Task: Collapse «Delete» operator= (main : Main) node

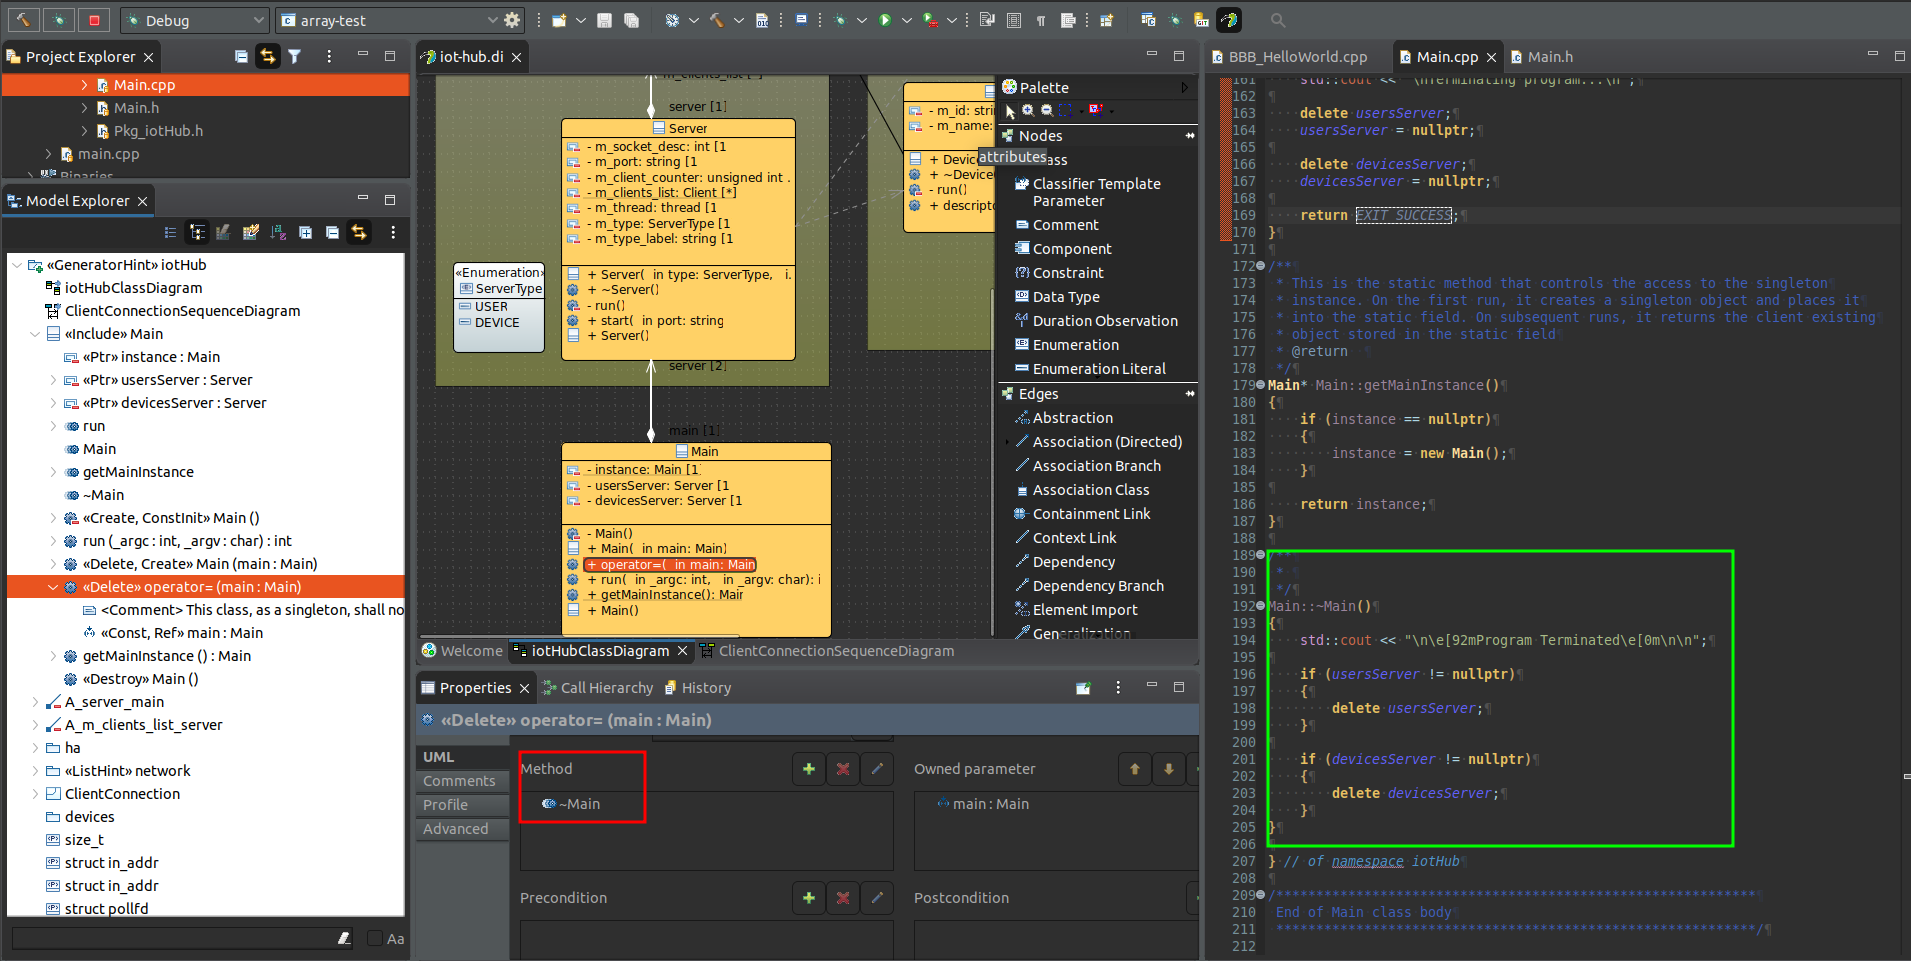Action: 53,587
